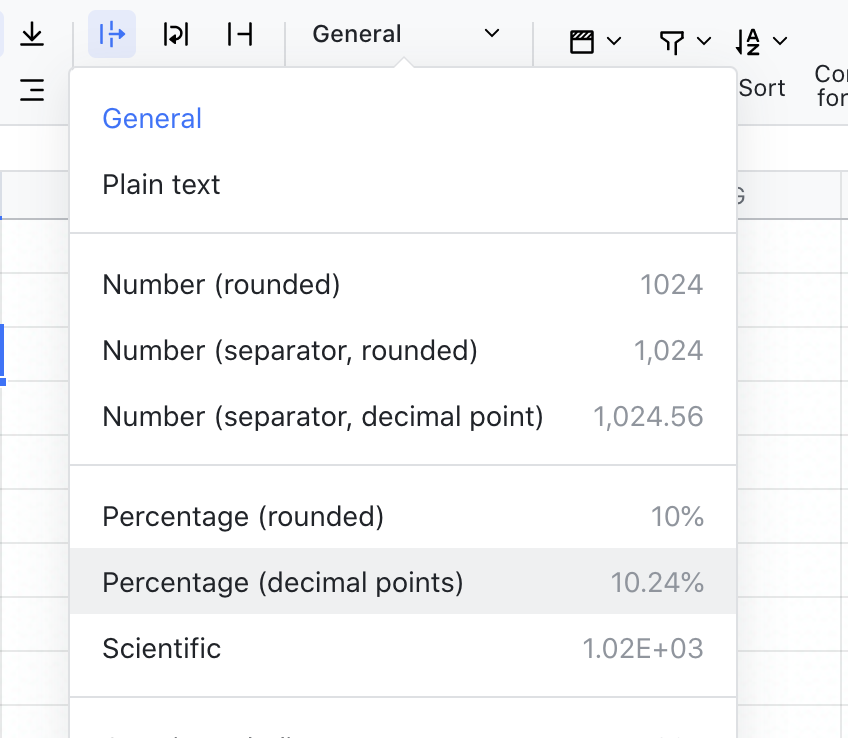The width and height of the screenshot is (848, 738).
Task: Expand the freeze panes dropdown arrow
Action: (614, 41)
